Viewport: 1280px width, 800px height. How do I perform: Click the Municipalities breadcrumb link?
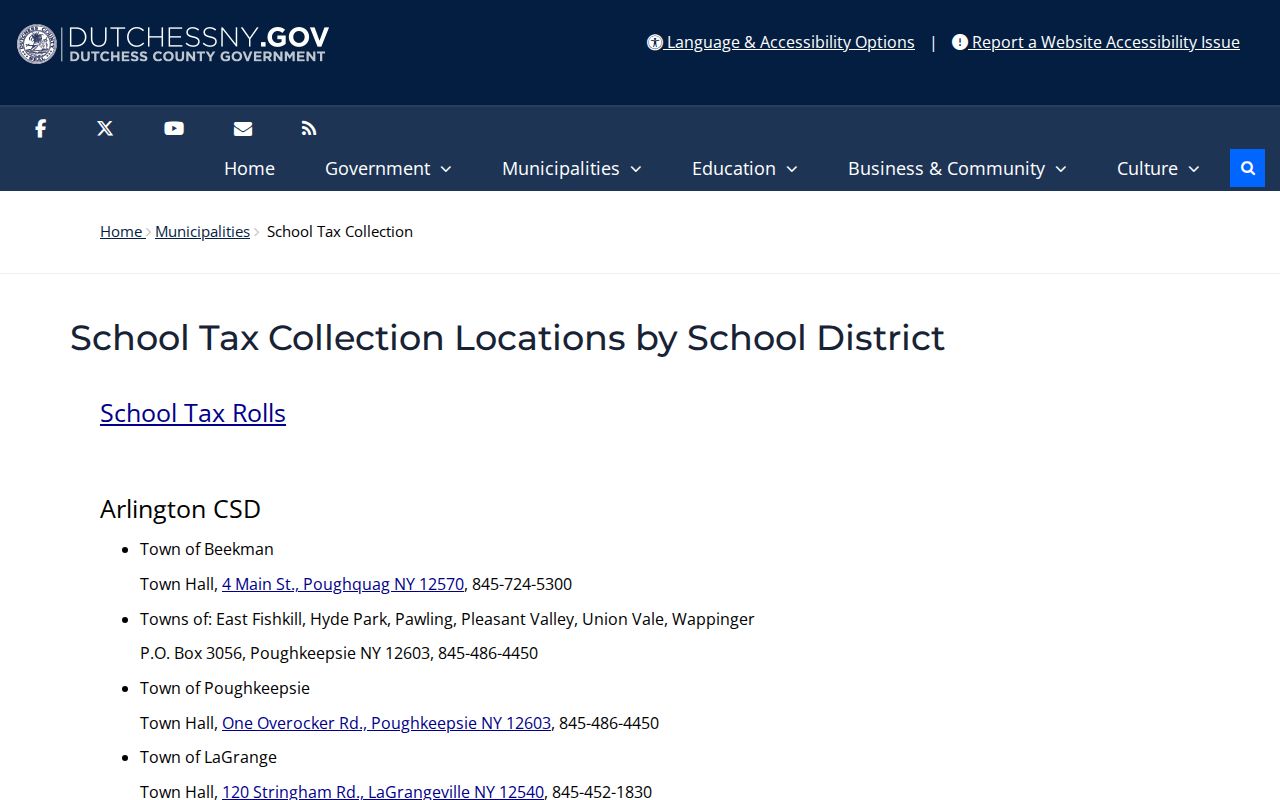click(x=202, y=231)
